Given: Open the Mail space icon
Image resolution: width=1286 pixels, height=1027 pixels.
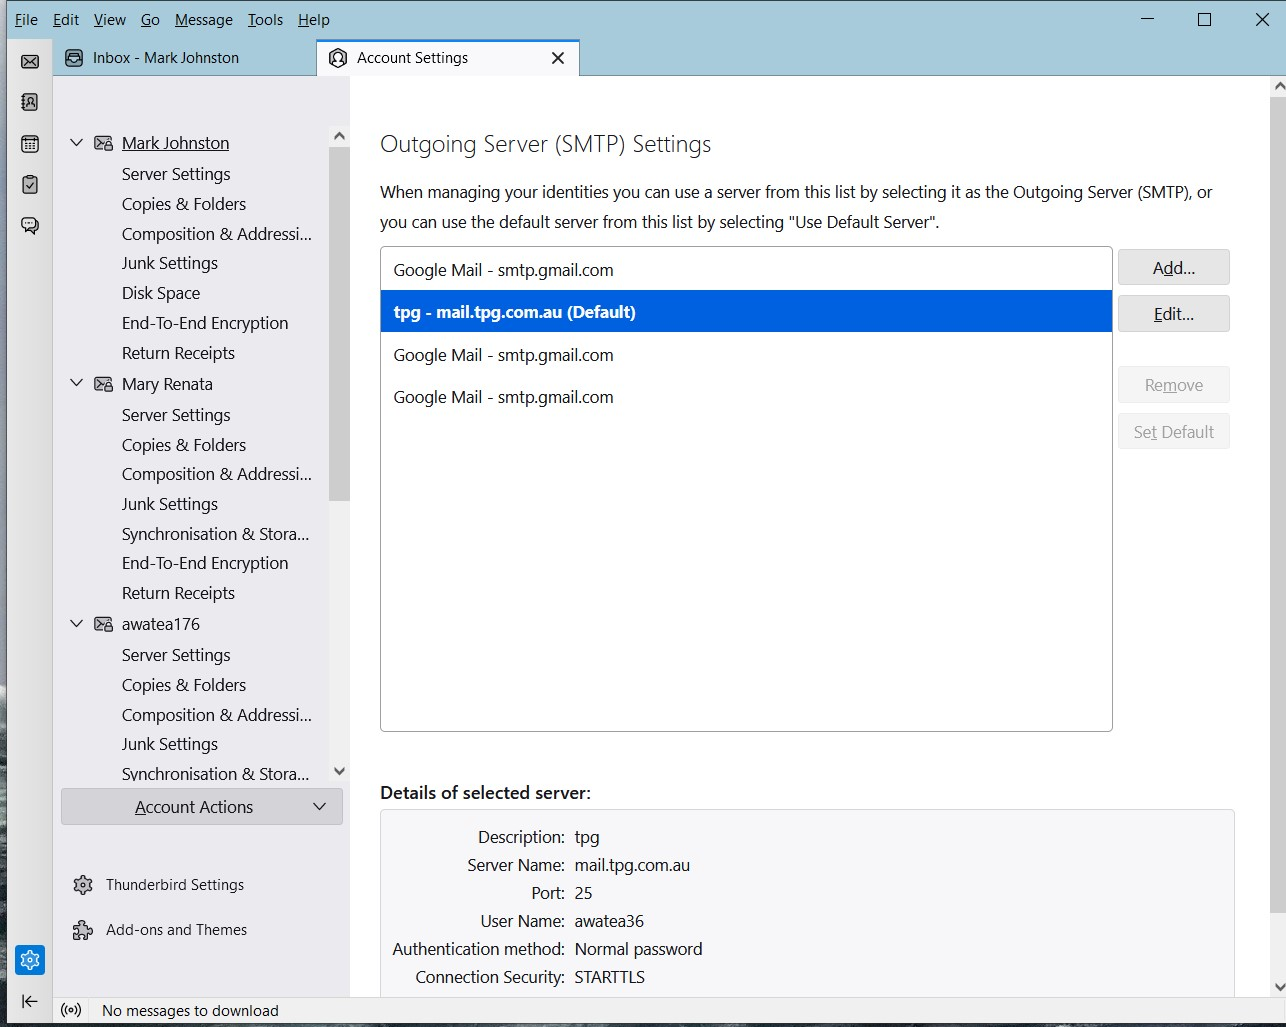Looking at the screenshot, I should [x=30, y=60].
